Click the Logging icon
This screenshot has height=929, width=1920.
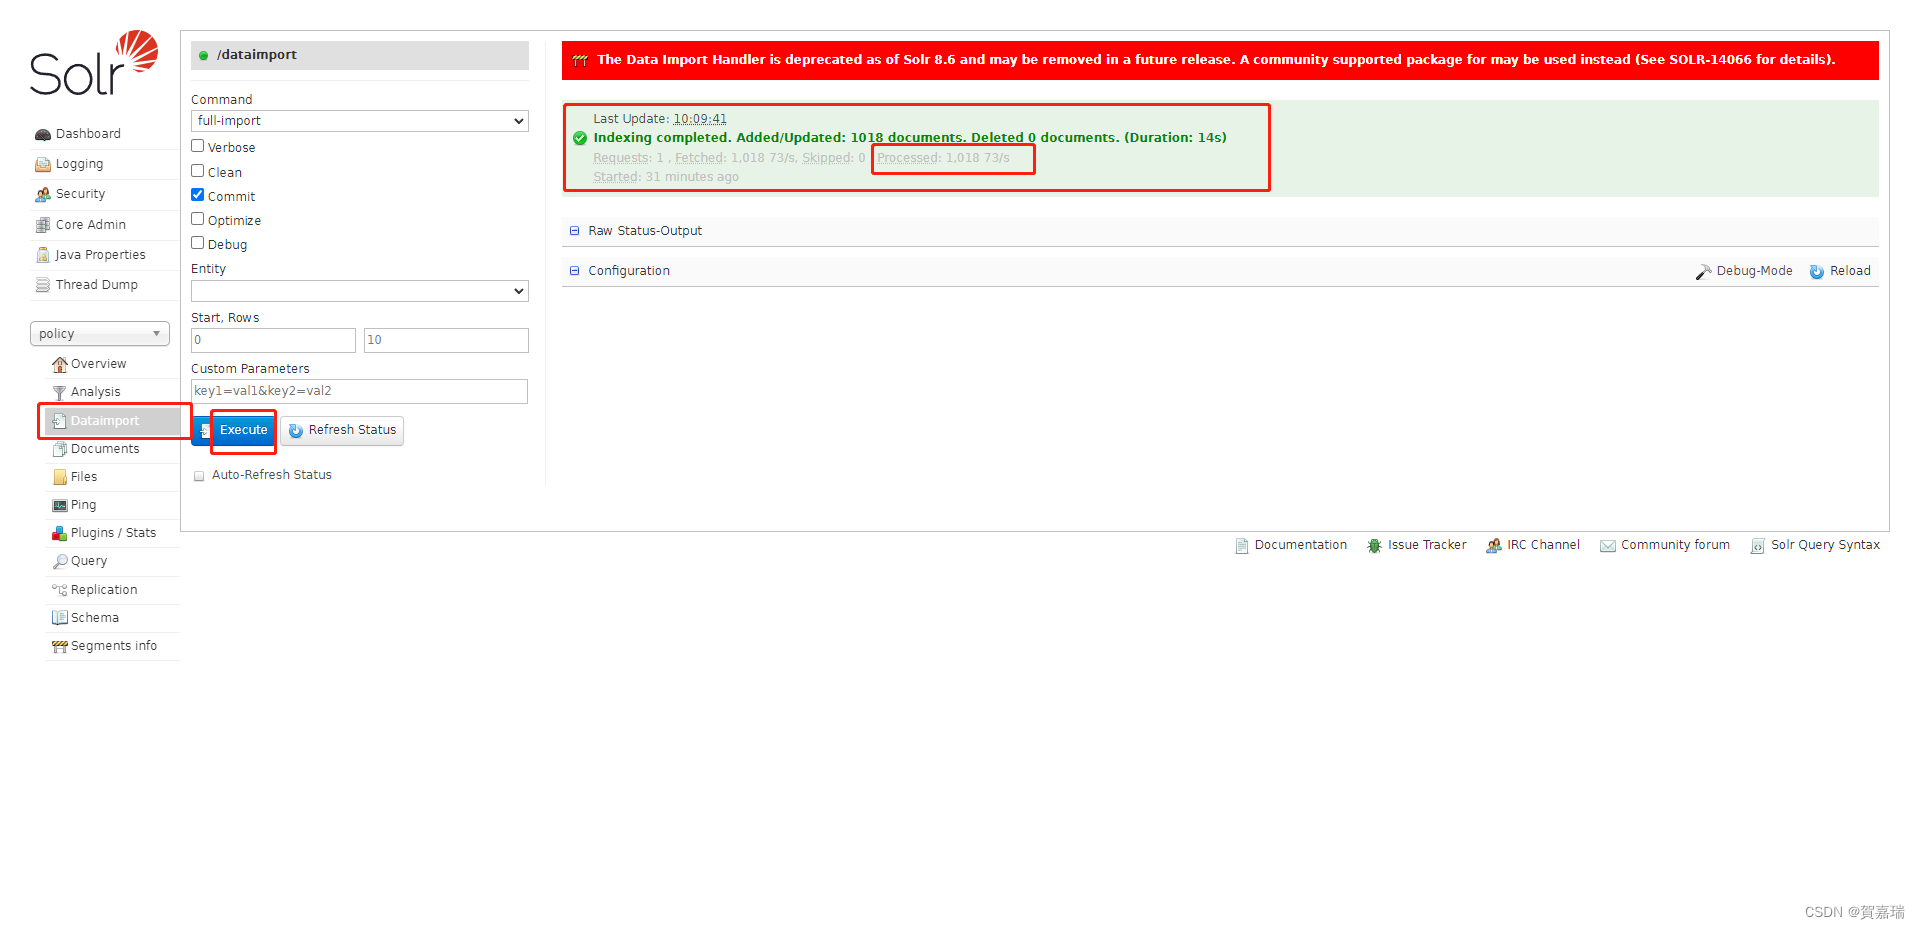pos(43,164)
